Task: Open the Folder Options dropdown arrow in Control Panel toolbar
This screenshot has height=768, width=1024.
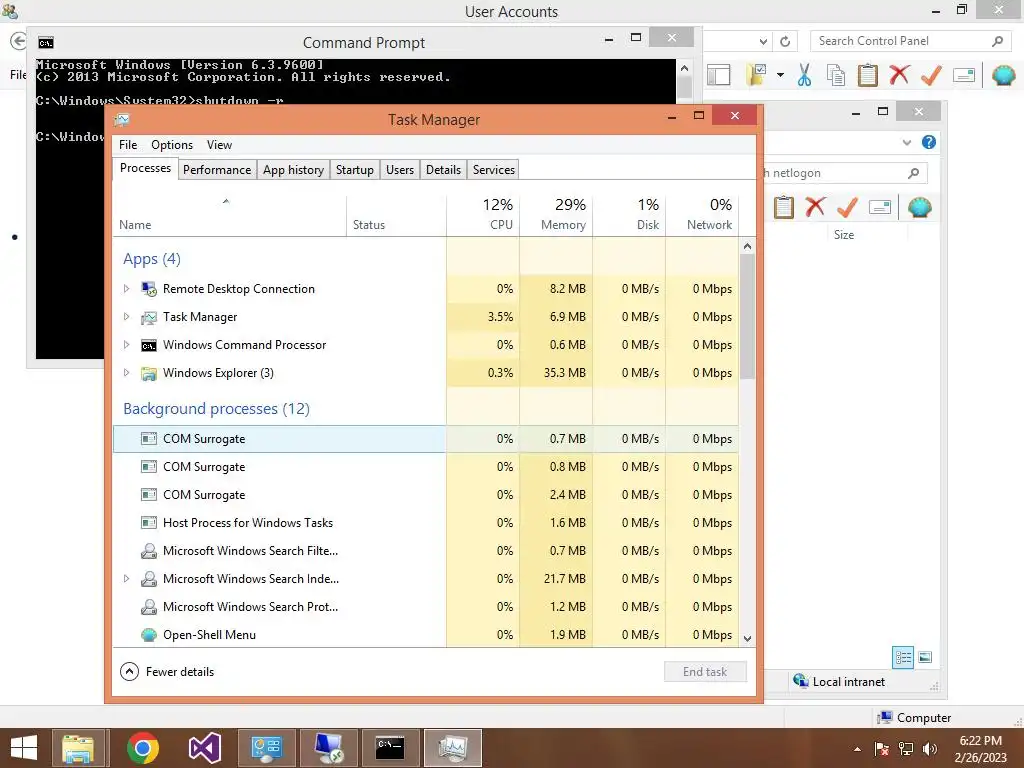Action: pos(780,75)
